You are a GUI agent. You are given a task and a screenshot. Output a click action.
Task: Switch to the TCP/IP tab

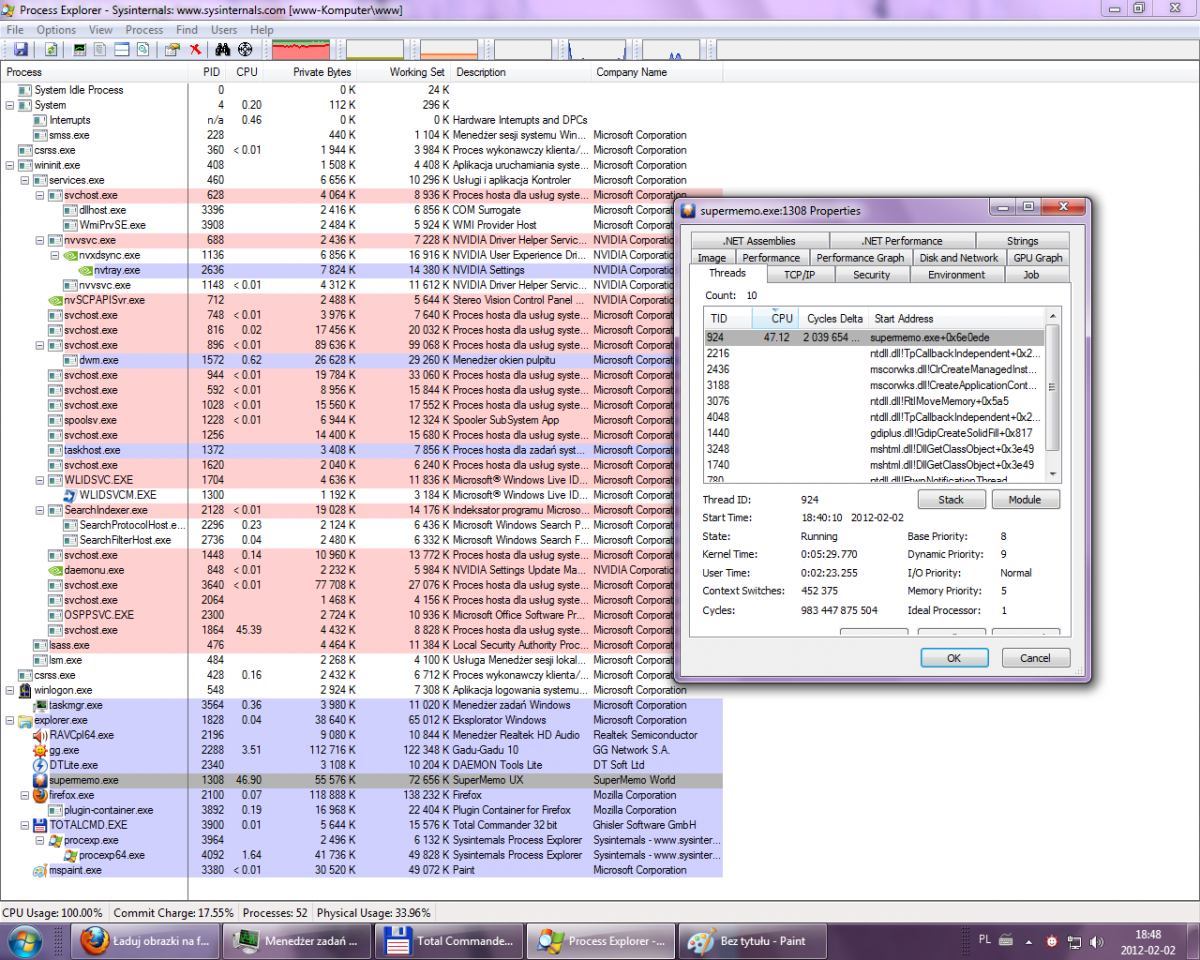coord(799,275)
